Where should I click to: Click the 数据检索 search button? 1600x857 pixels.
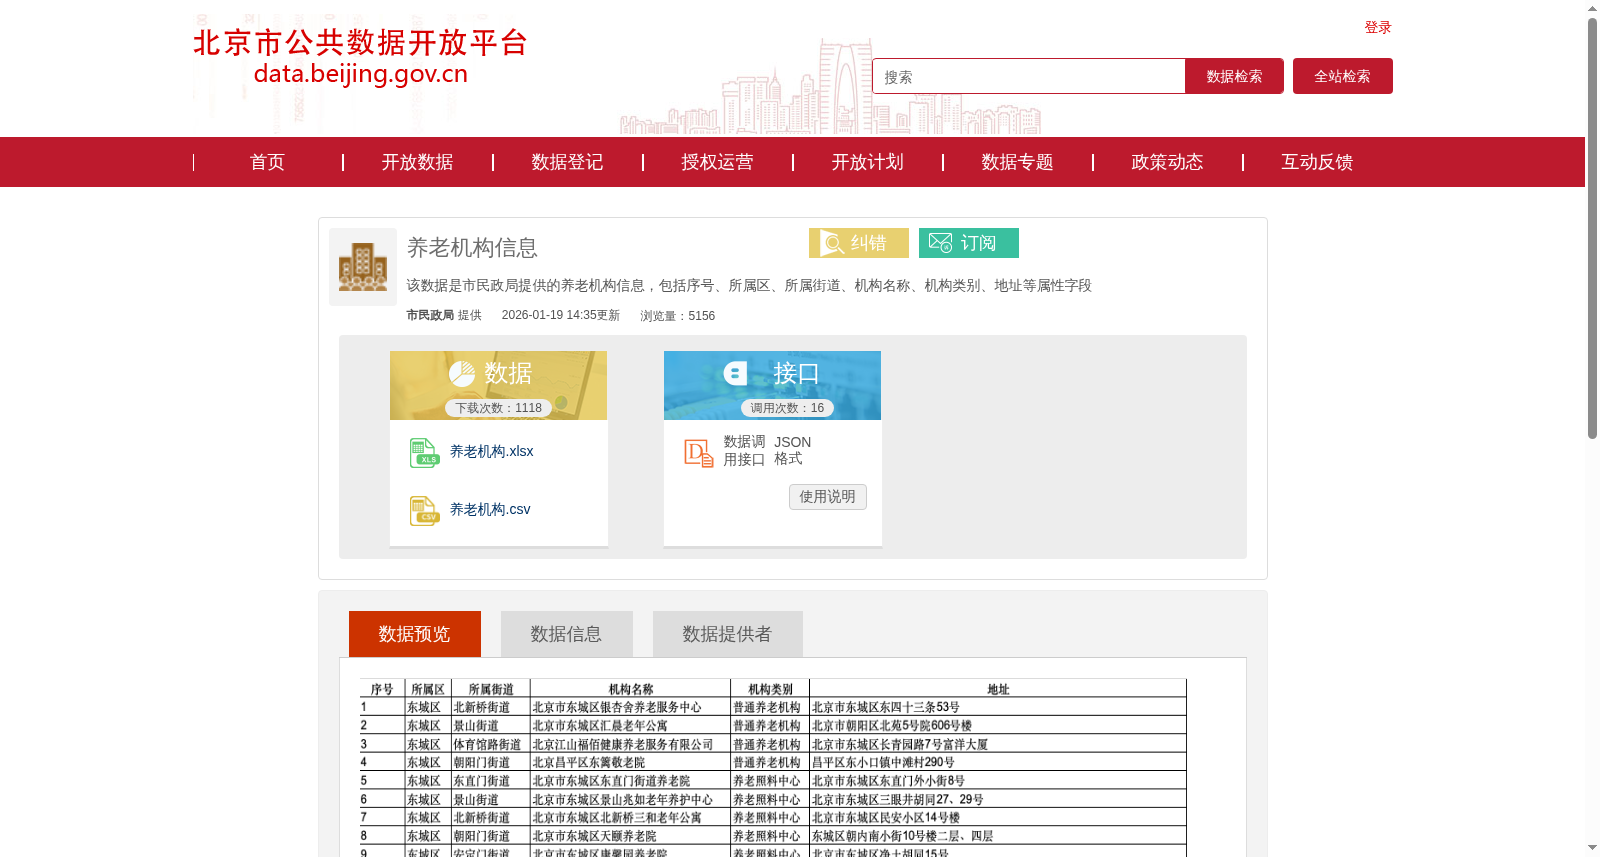click(1234, 76)
